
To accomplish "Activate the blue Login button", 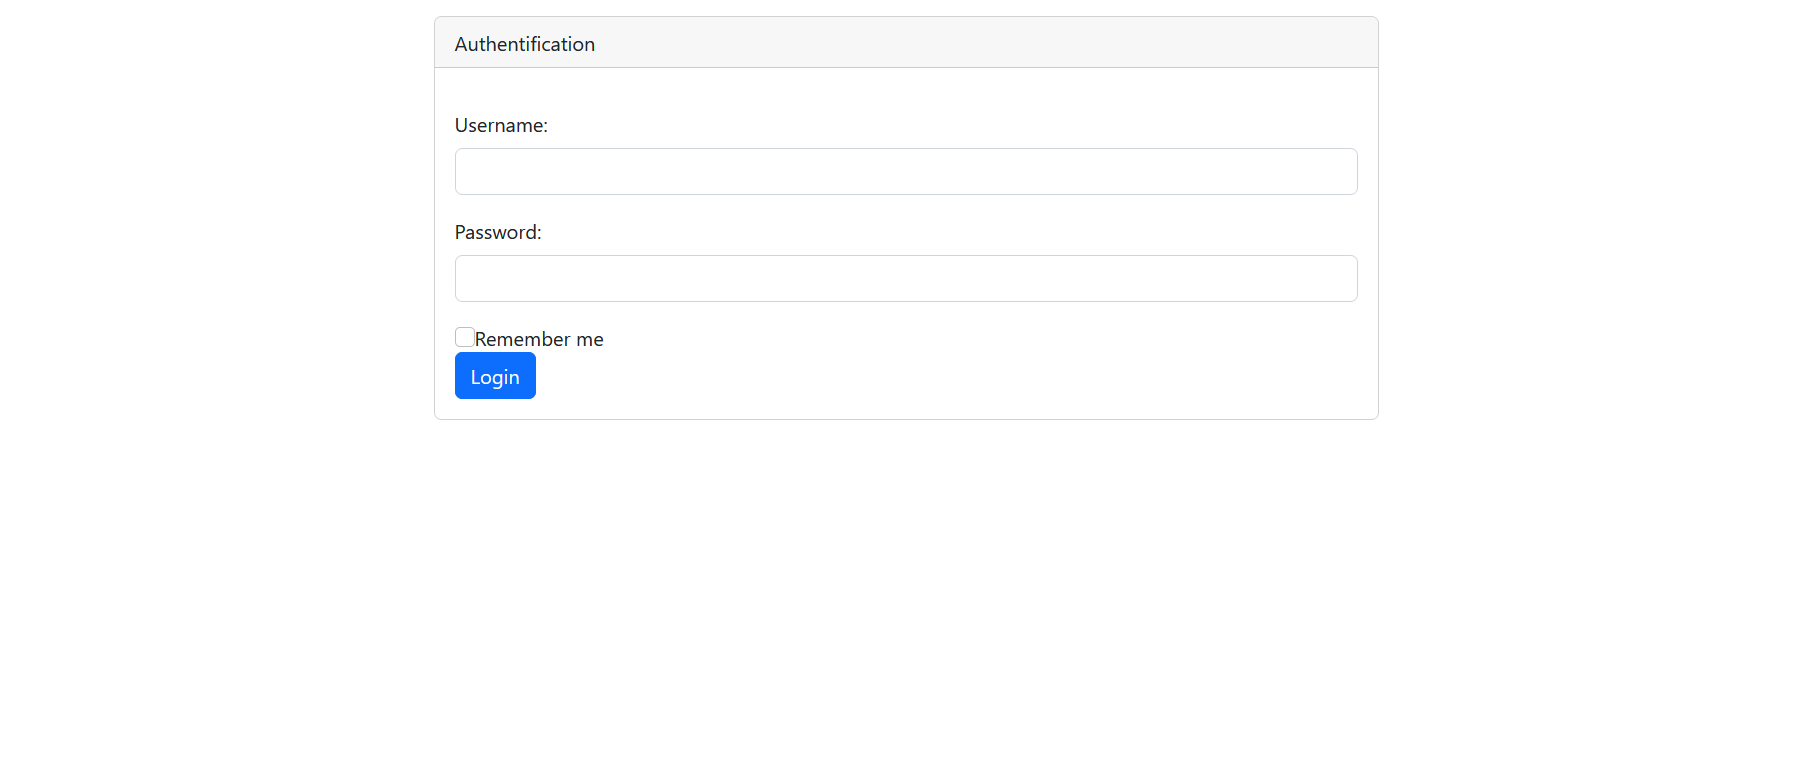I will pos(494,375).
